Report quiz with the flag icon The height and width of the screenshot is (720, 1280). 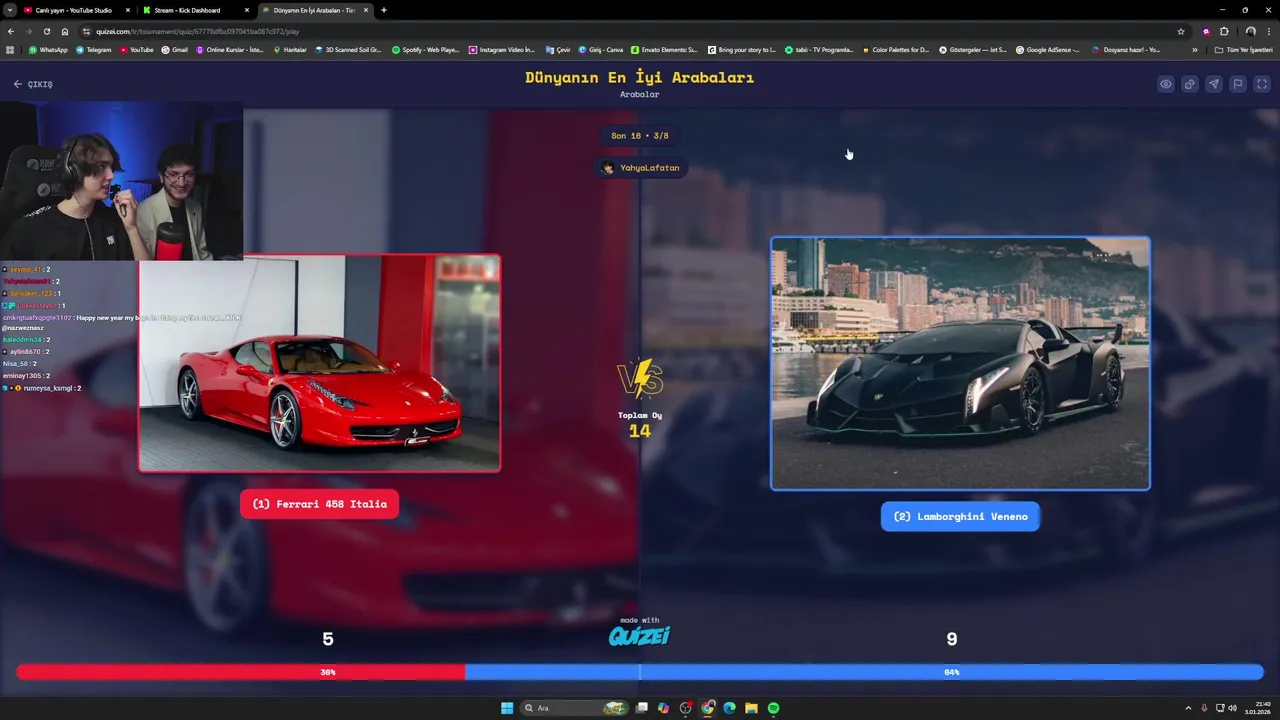tap(1238, 84)
